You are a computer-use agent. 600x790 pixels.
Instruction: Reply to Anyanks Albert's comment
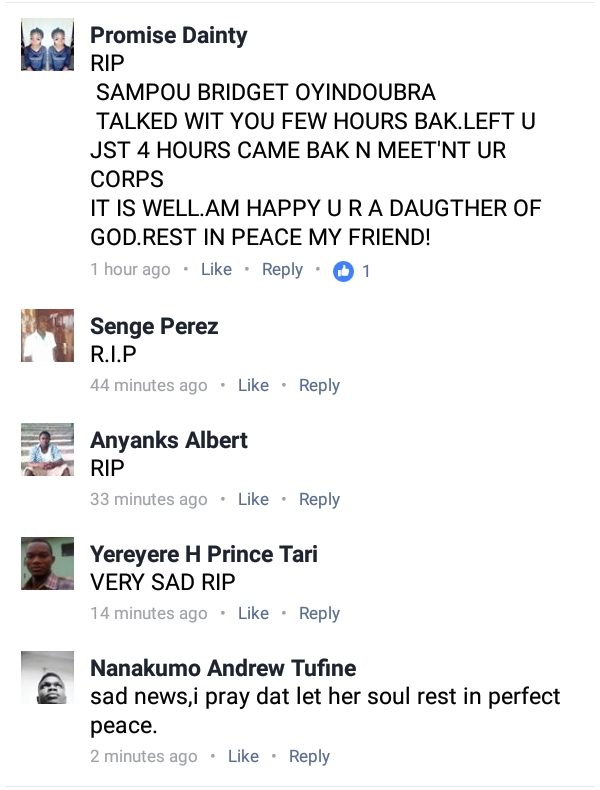[x=319, y=500]
